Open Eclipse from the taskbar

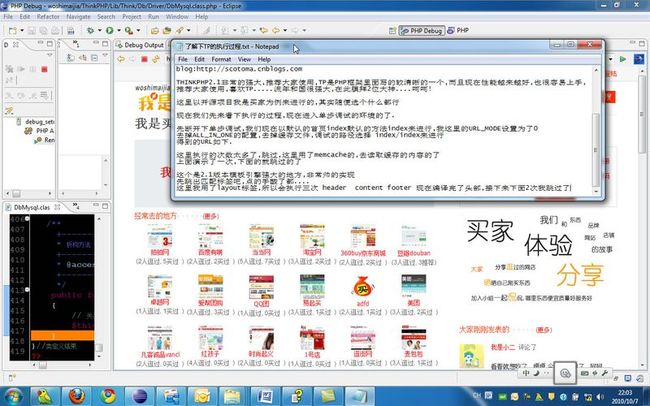click(x=140, y=396)
